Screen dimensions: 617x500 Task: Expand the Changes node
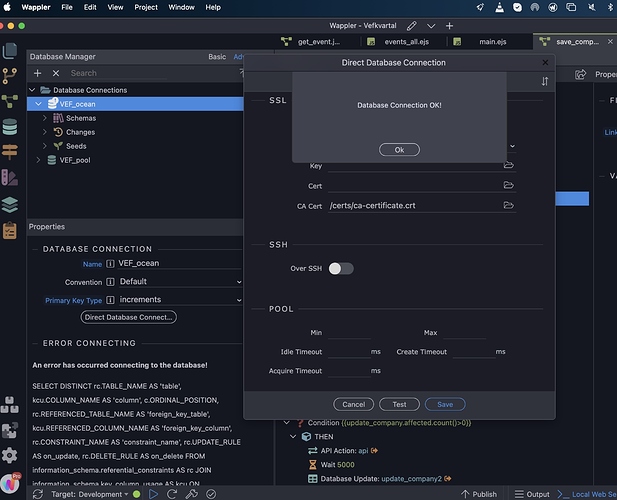point(44,132)
